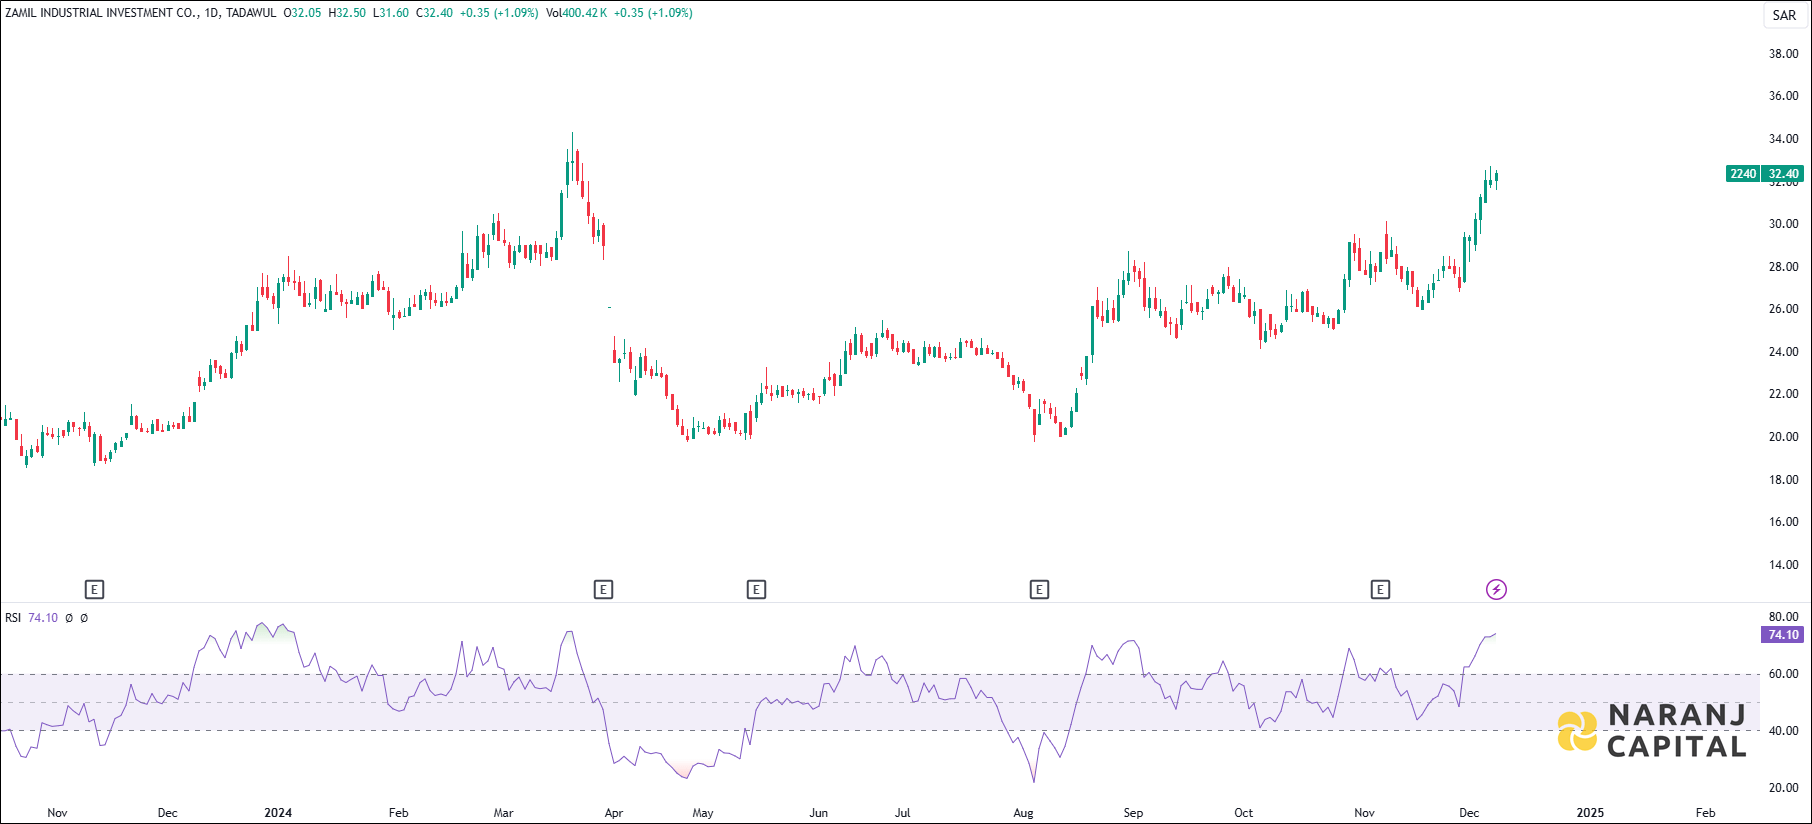Click the 28.00 price axis label
Screen dimensions: 1812x824
(x=1783, y=267)
